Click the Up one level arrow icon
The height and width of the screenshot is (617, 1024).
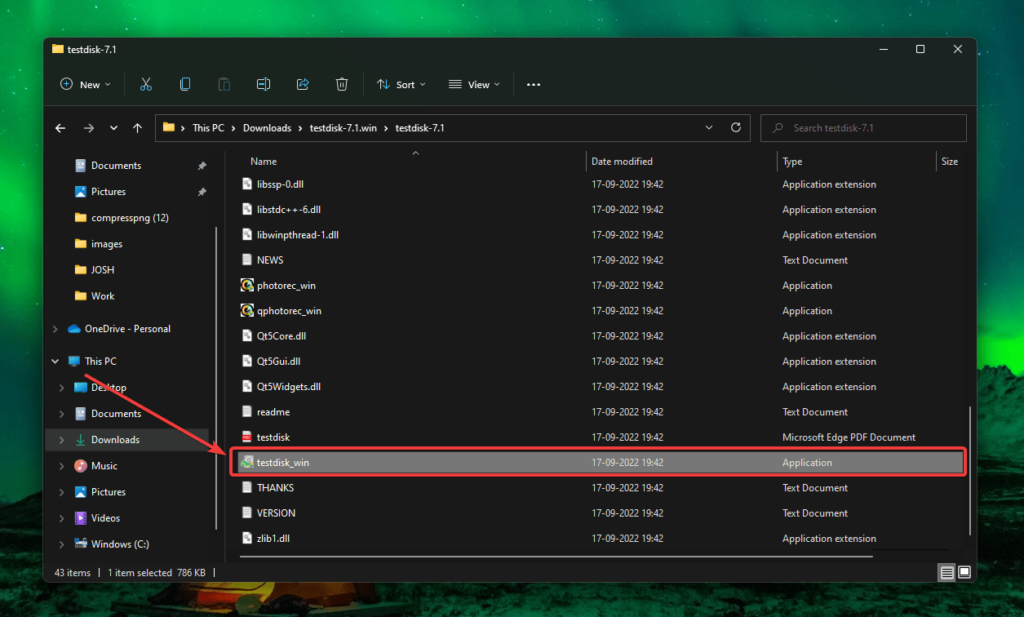tap(138, 128)
